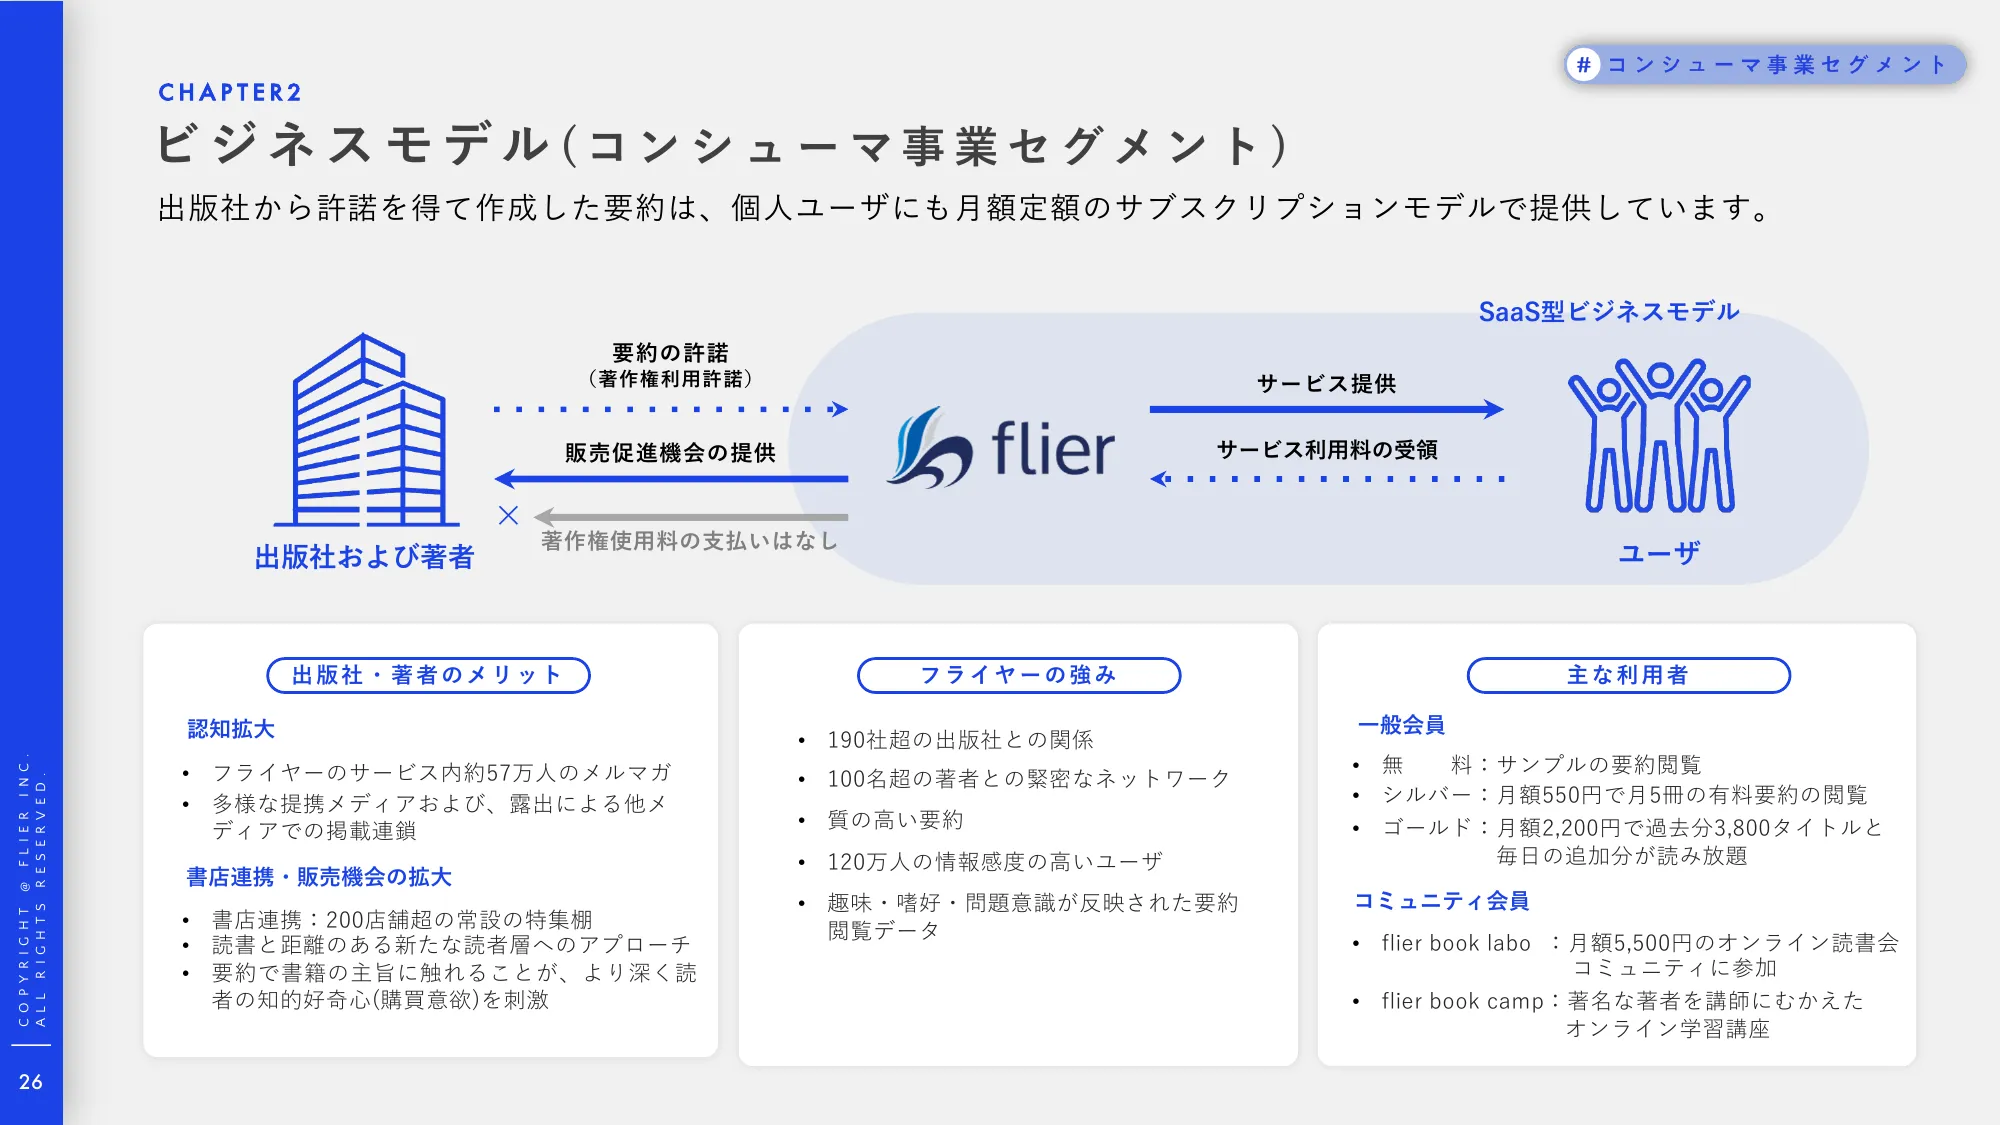
Task: Select the 主な利用者 pill header
Action: (1628, 675)
